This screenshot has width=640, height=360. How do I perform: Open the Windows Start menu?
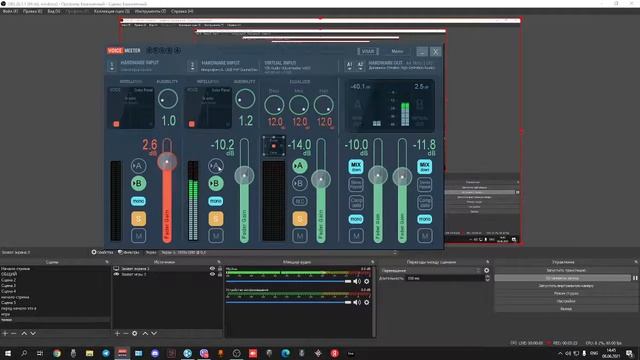[7, 353]
